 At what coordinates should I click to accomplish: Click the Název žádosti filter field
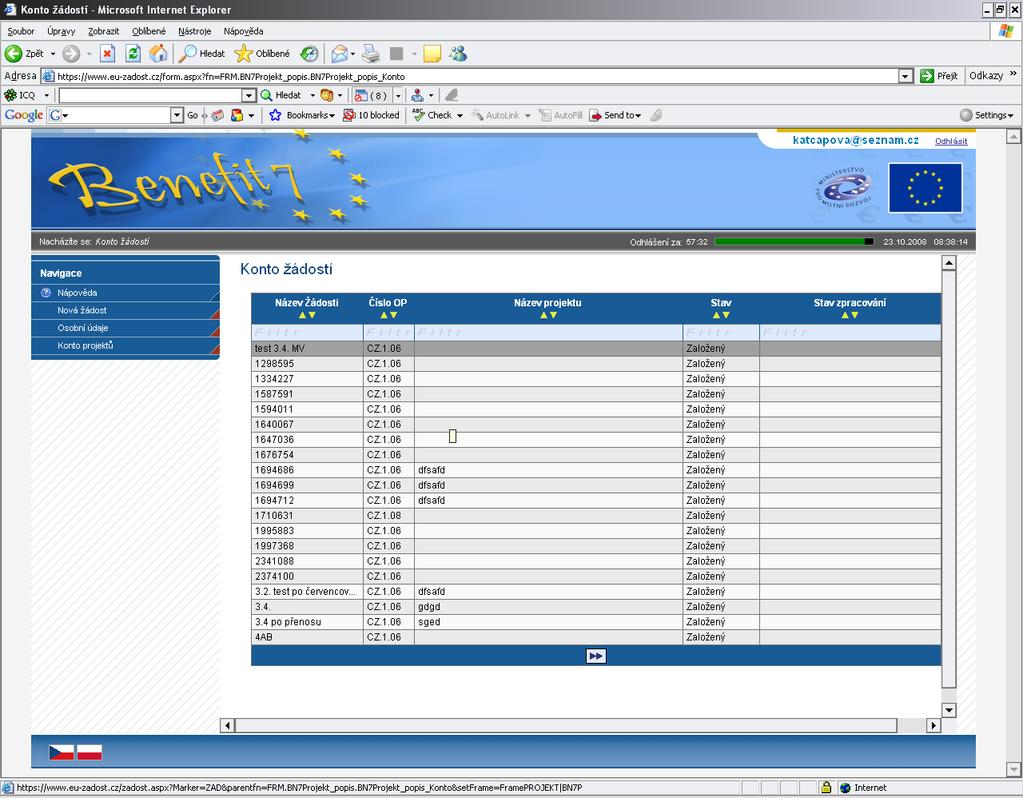(307, 332)
